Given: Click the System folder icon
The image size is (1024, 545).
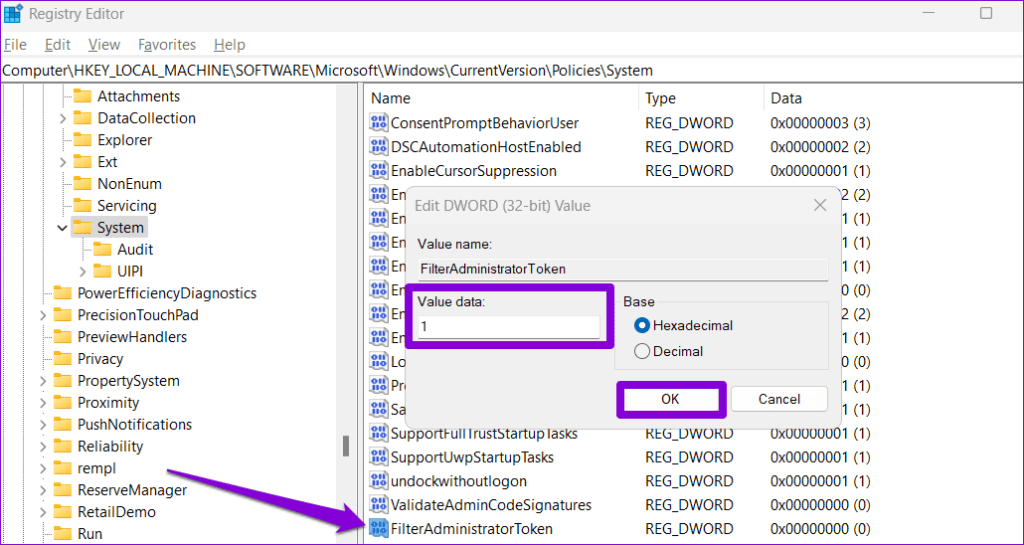Looking at the screenshot, I should click(82, 228).
